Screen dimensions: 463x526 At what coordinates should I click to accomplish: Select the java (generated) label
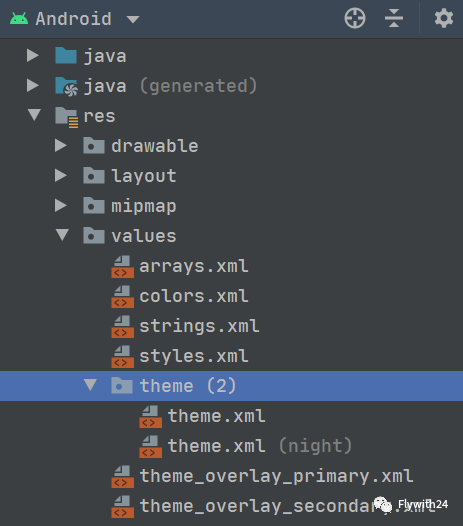[170, 86]
